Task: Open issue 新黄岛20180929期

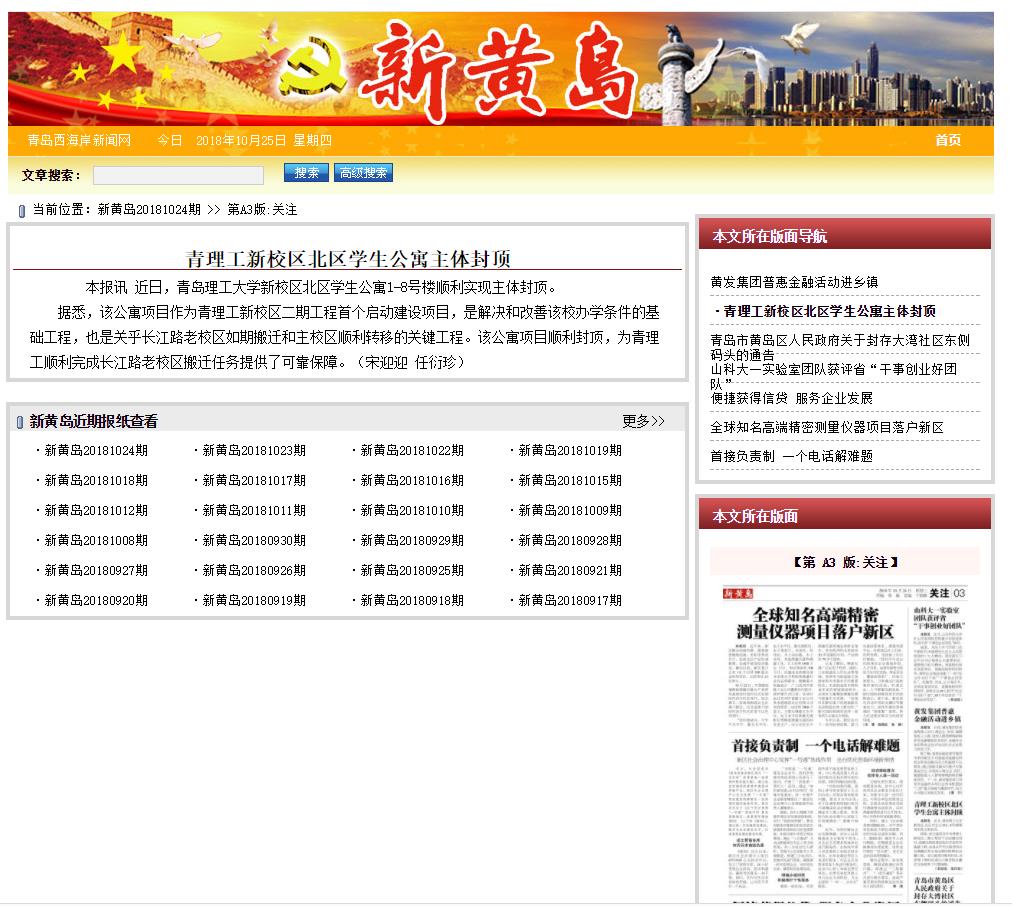Action: pyautogui.click(x=412, y=541)
